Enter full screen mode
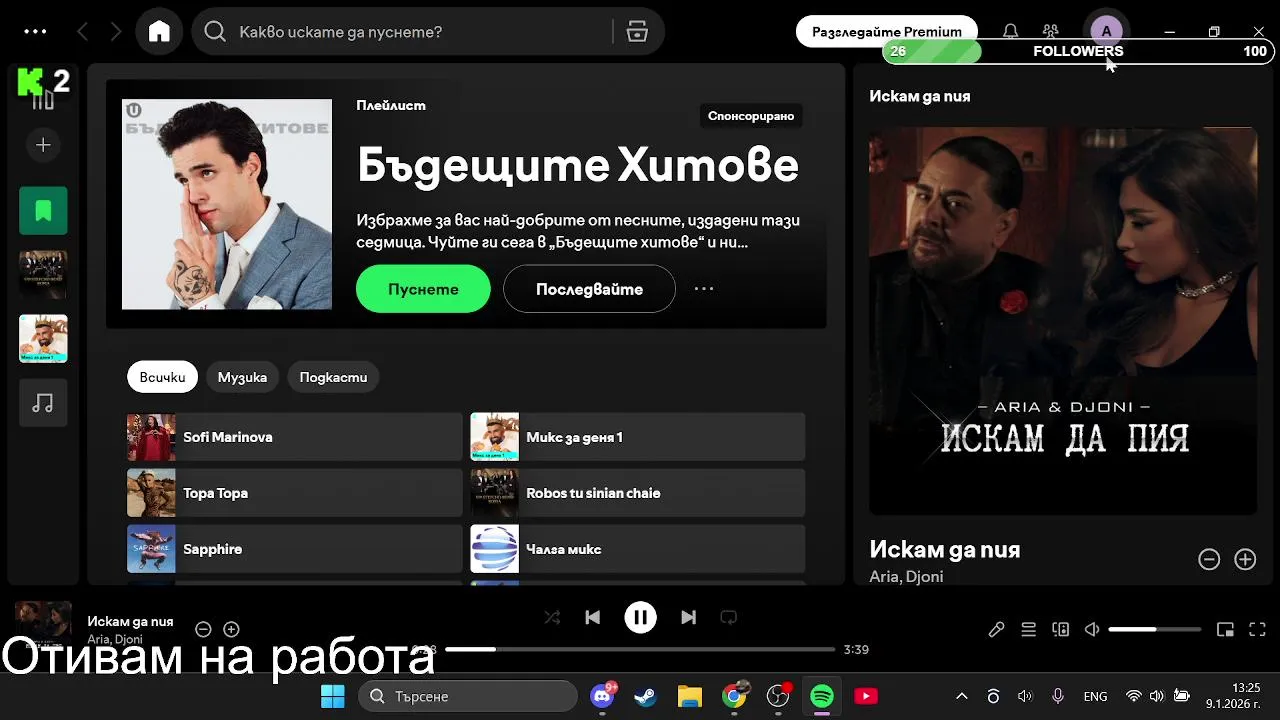1280x720 pixels. pyautogui.click(x=1257, y=629)
